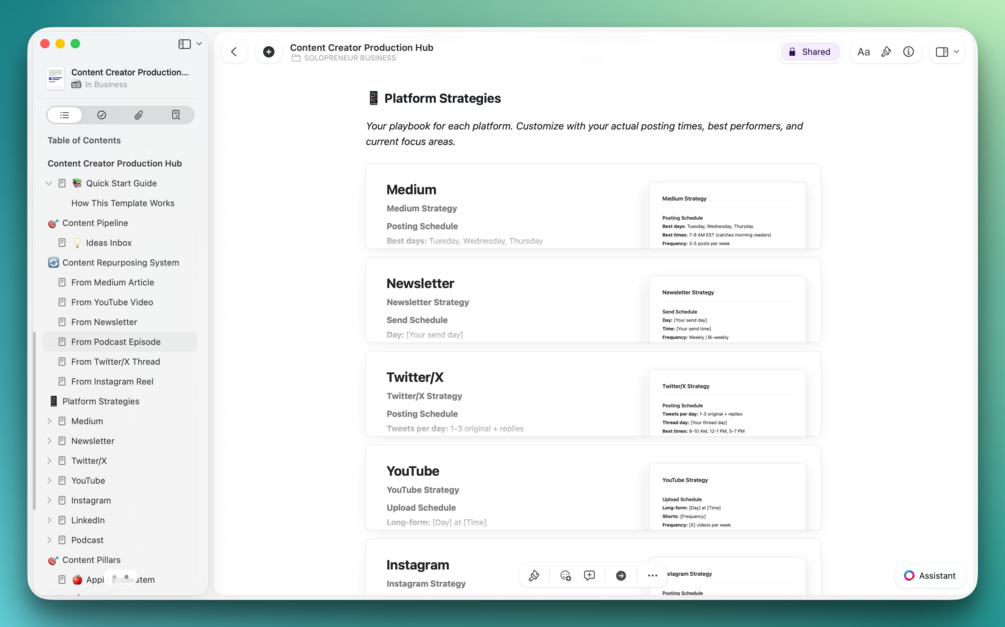Click the Twitter/X page icon in sidebar
Viewport: 1005px width, 627px height.
coord(62,461)
